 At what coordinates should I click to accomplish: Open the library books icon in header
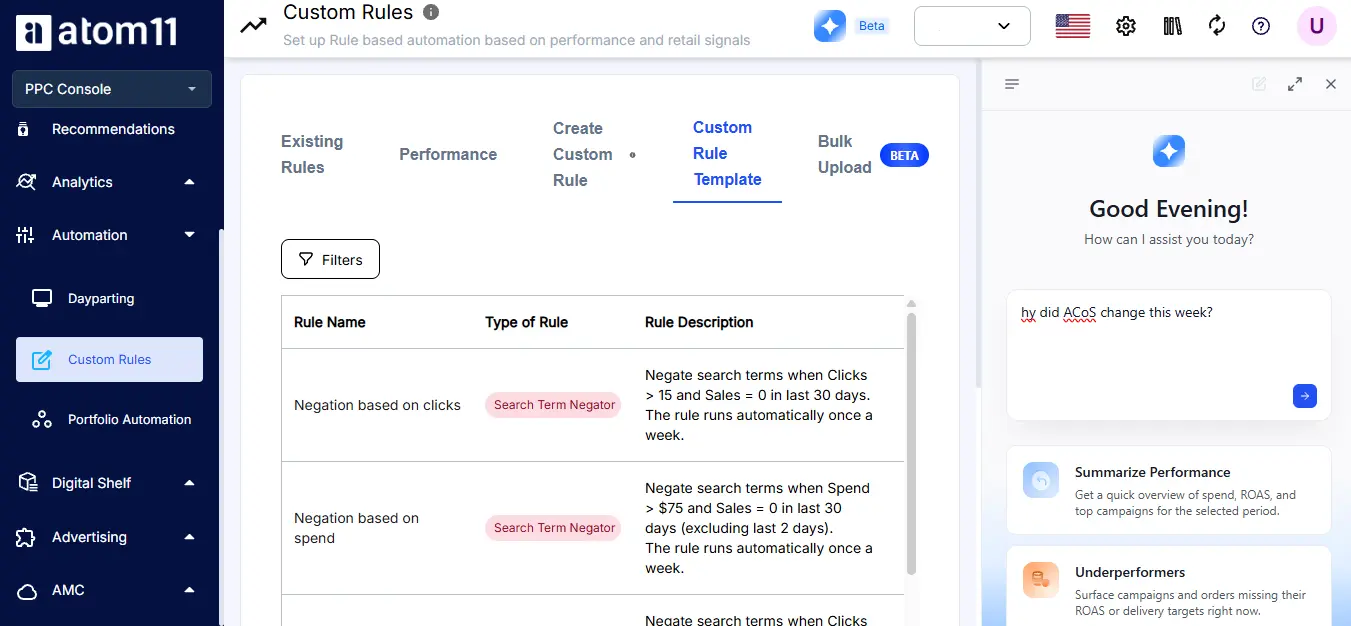point(1173,26)
